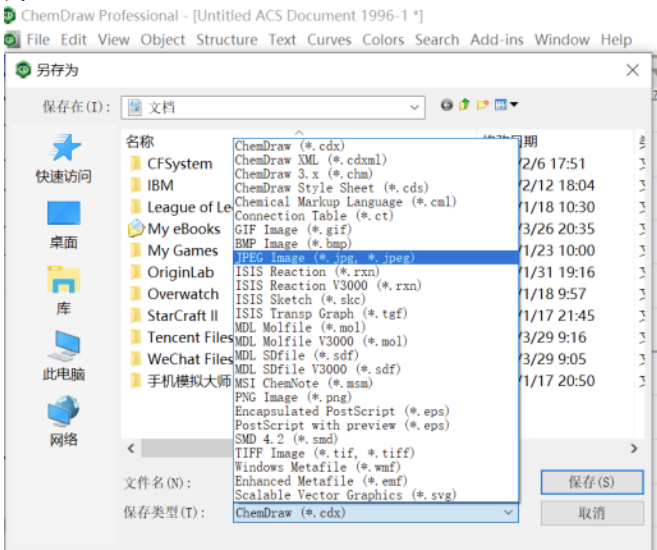This screenshot has width=657, height=550.
Task: Open the Edit menu
Action: (x=74, y=40)
